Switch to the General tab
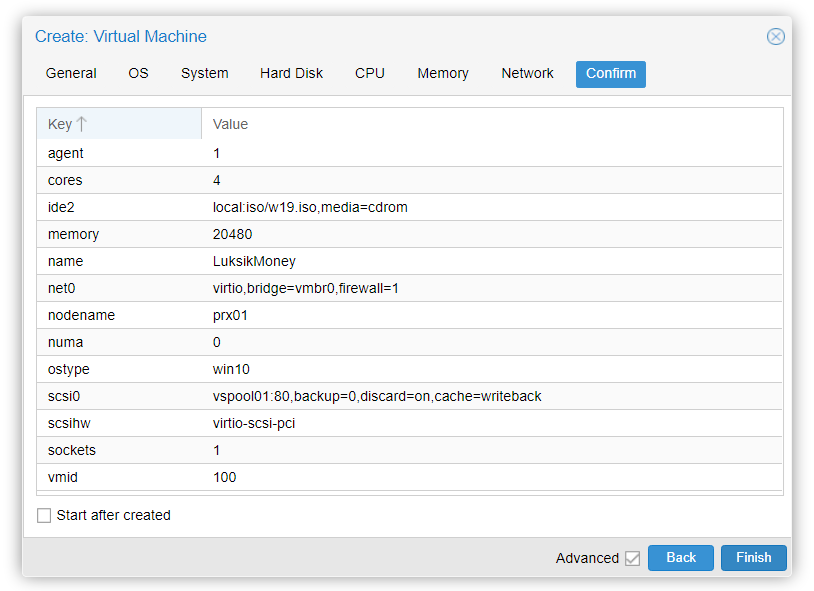The height and width of the screenshot is (591, 814). pyautogui.click(x=71, y=74)
